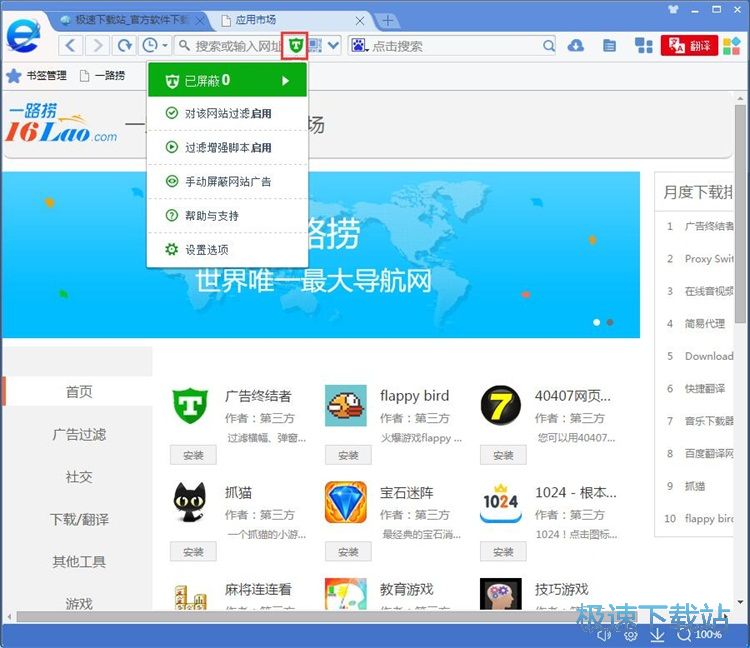The width and height of the screenshot is (750, 648).
Task: Click the mute sound icon in status bar
Action: tap(604, 634)
